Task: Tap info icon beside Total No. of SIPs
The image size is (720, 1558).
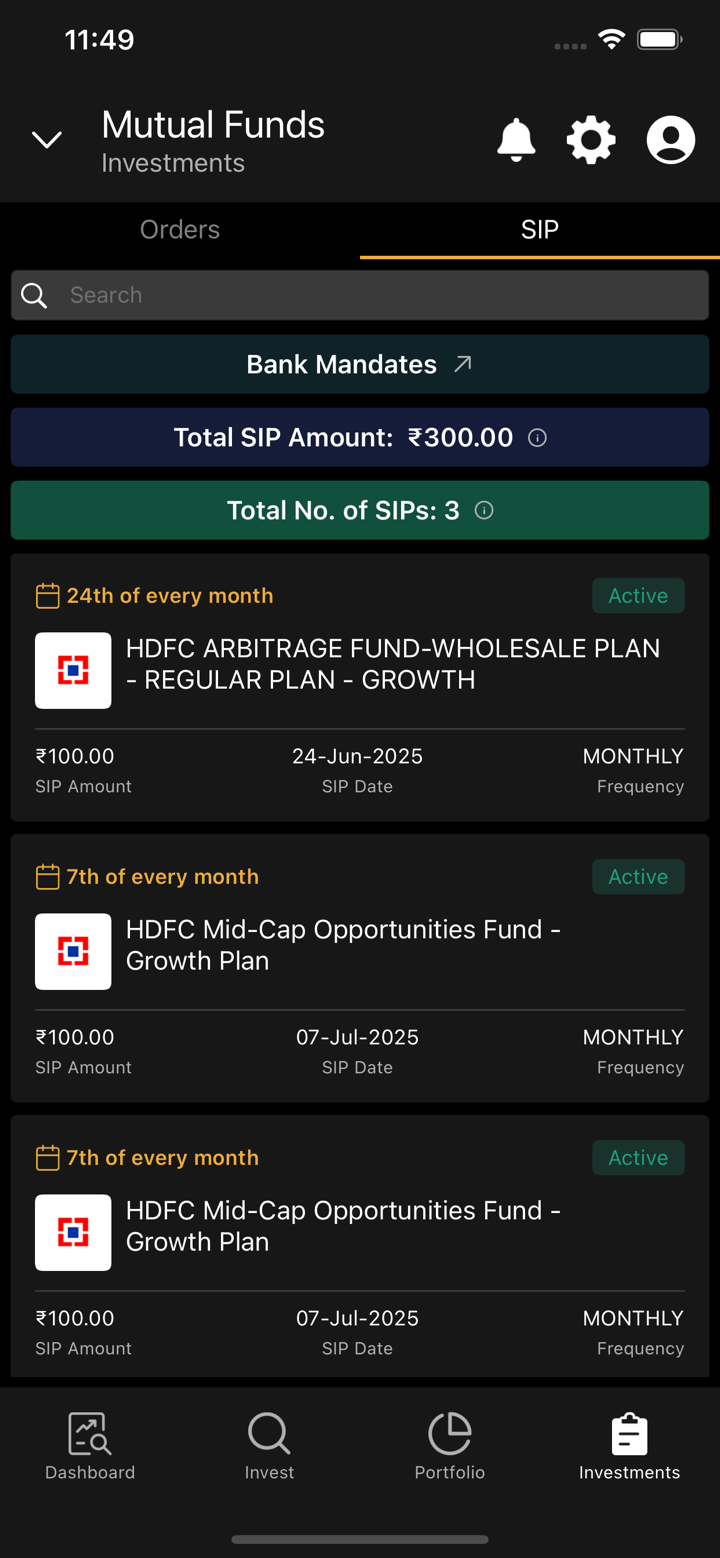Action: coord(484,511)
